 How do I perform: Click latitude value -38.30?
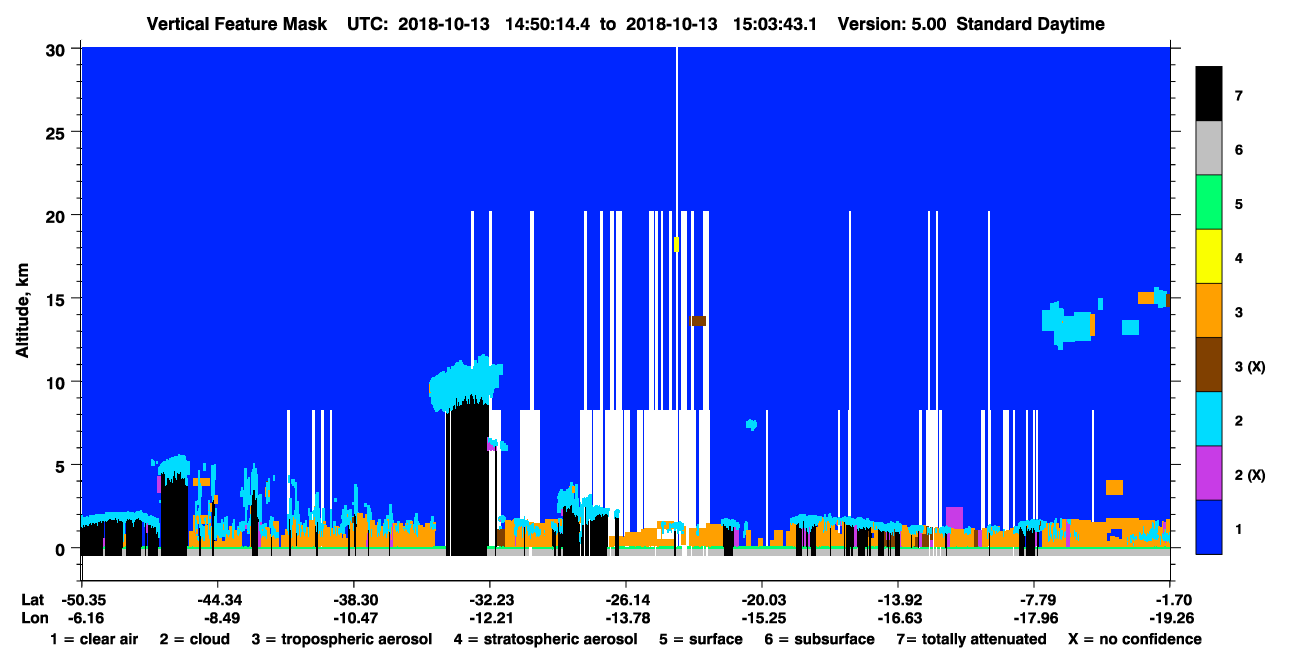point(353,599)
